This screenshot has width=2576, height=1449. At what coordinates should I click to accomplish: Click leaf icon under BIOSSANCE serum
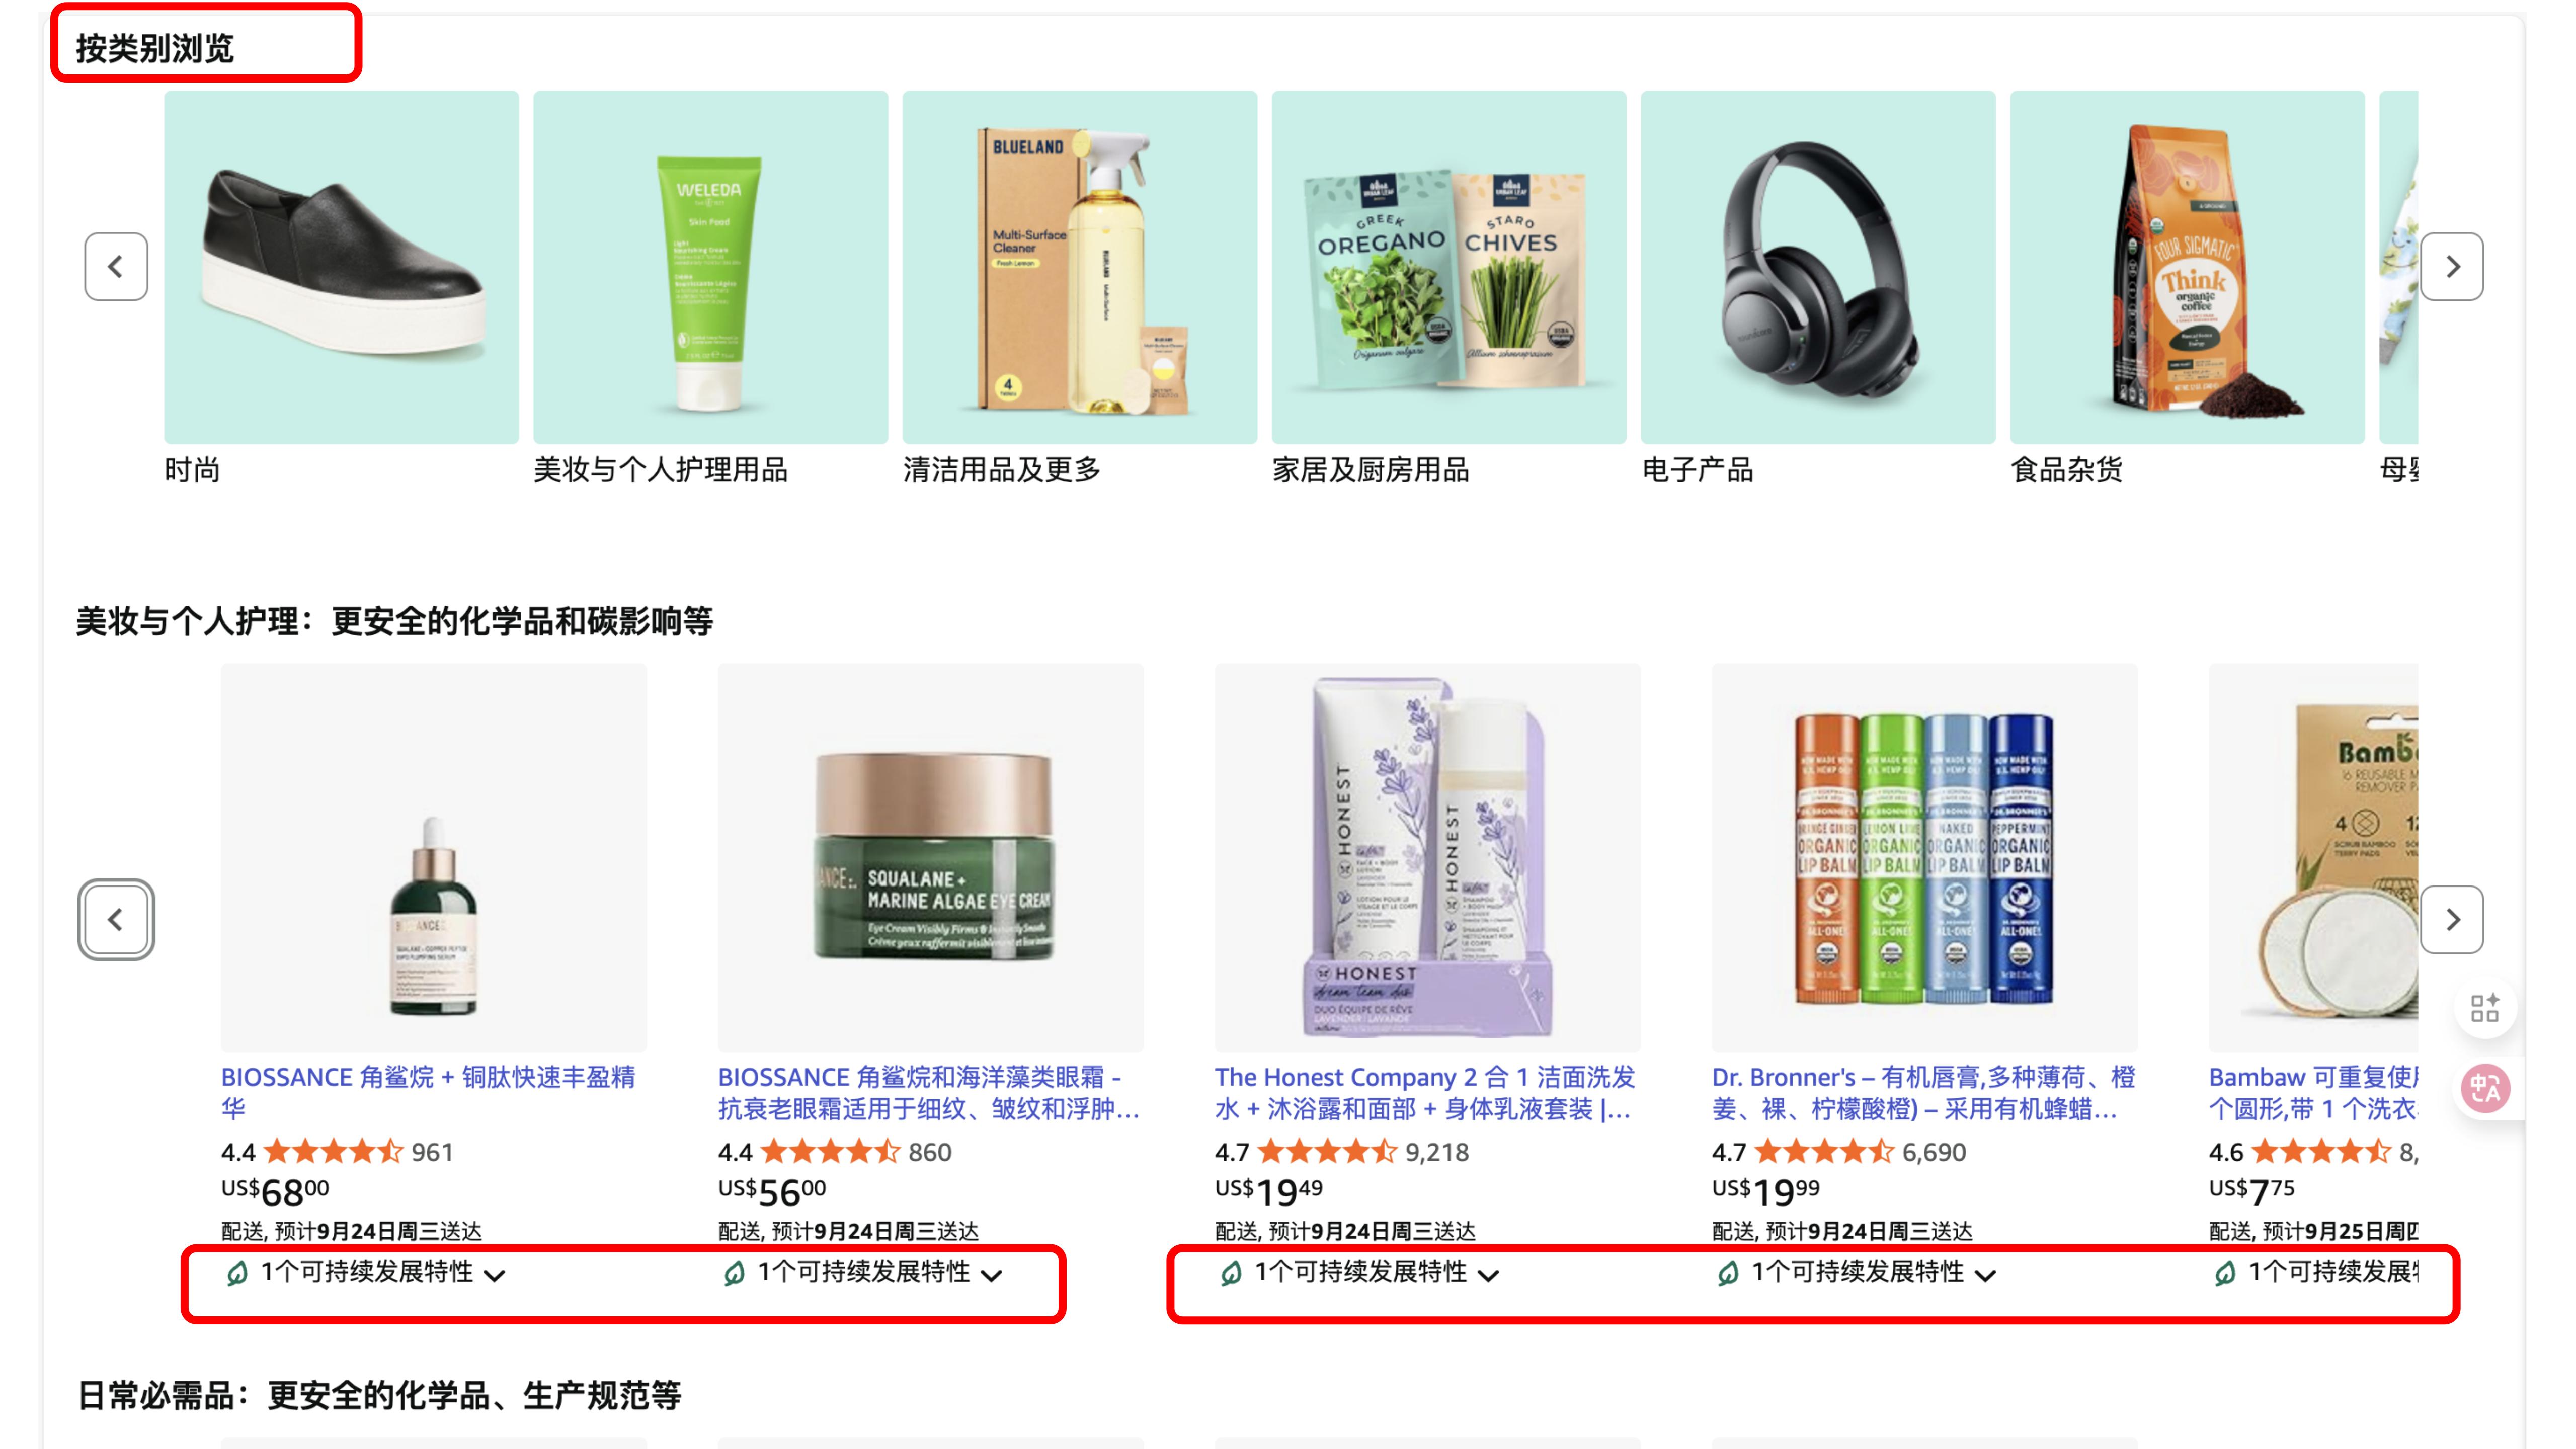(x=236, y=1273)
